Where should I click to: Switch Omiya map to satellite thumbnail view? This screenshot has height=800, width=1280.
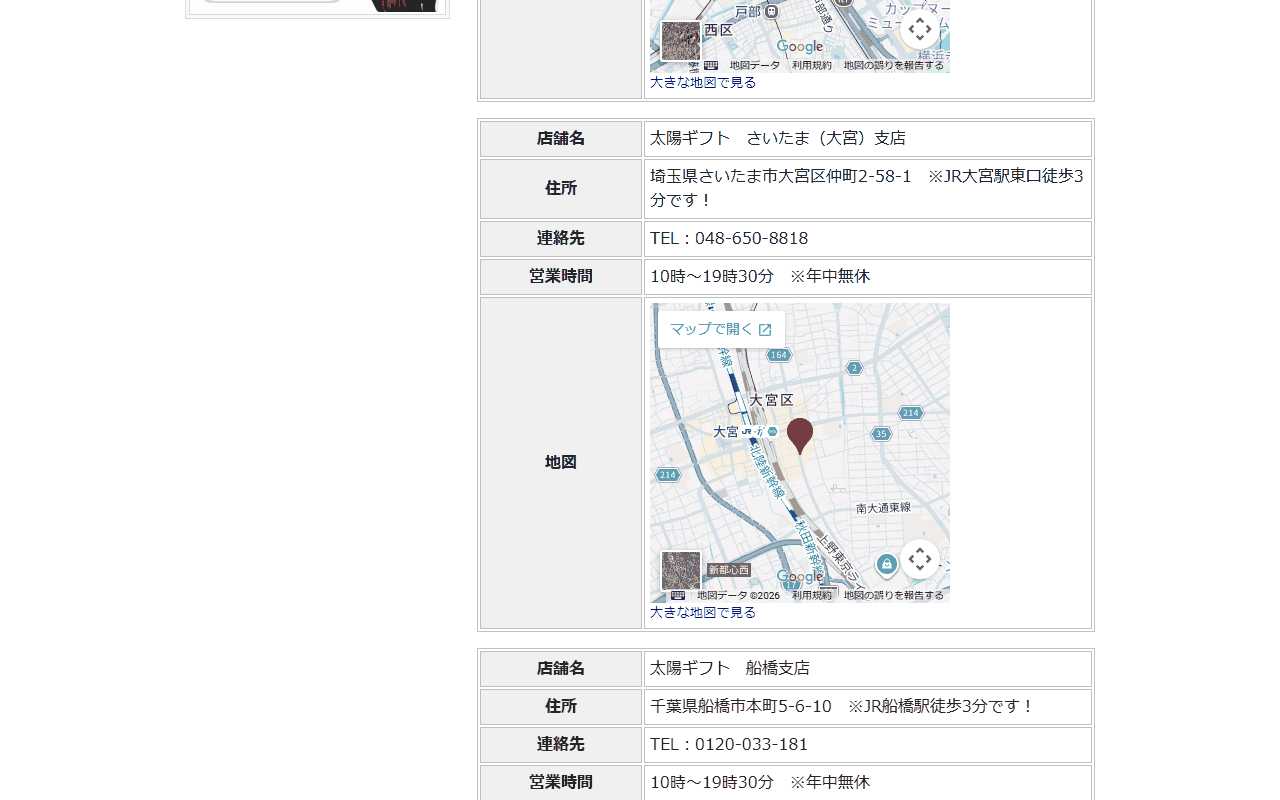tap(681, 571)
